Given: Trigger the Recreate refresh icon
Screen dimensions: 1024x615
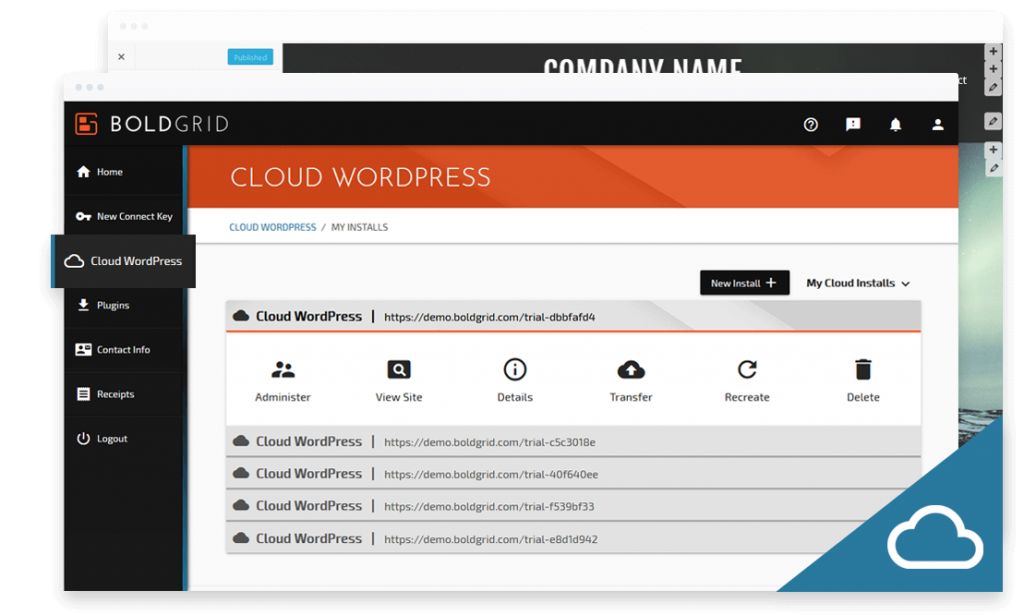Looking at the screenshot, I should (x=746, y=370).
